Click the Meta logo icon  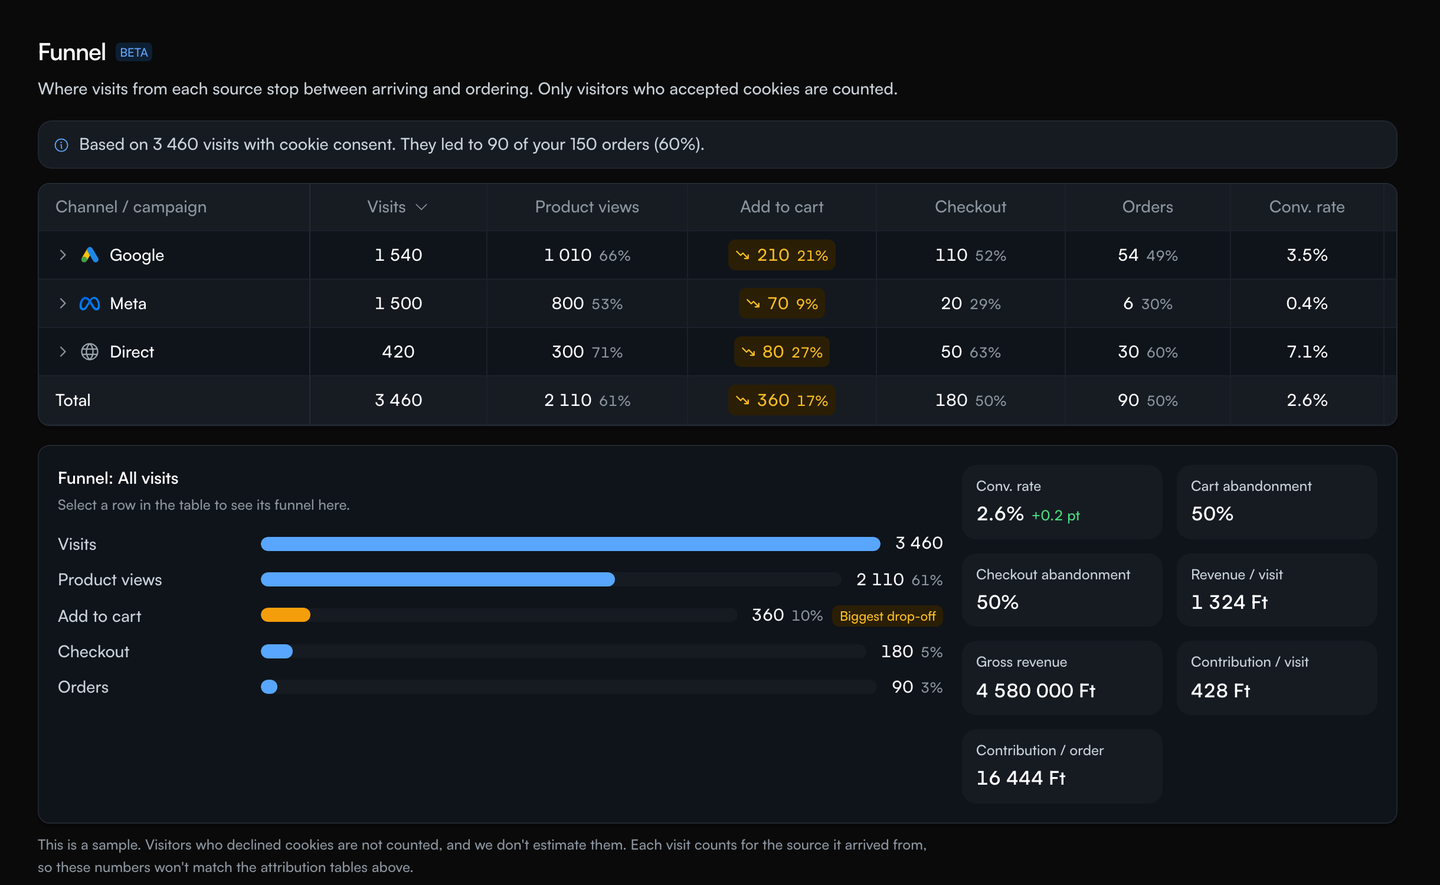click(90, 304)
